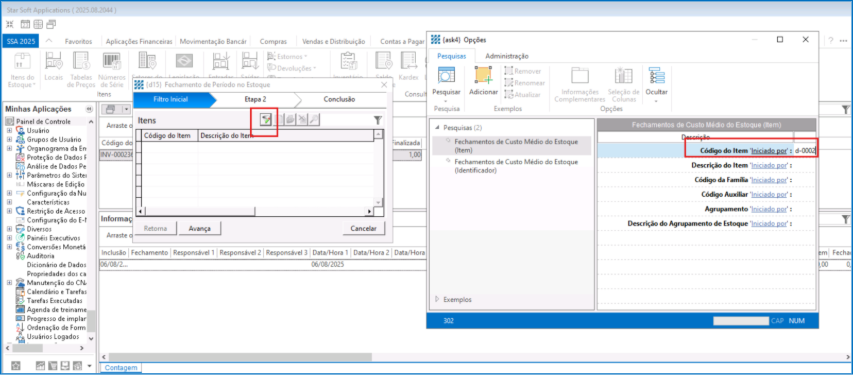Click right arrow of Itens horizontal scrollbar
853x375 pixels.
(x=370, y=211)
